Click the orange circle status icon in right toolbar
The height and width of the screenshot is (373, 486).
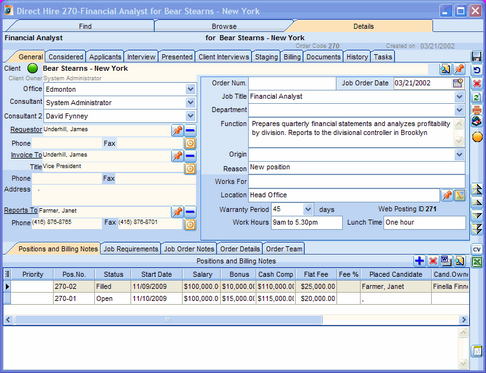tap(477, 137)
